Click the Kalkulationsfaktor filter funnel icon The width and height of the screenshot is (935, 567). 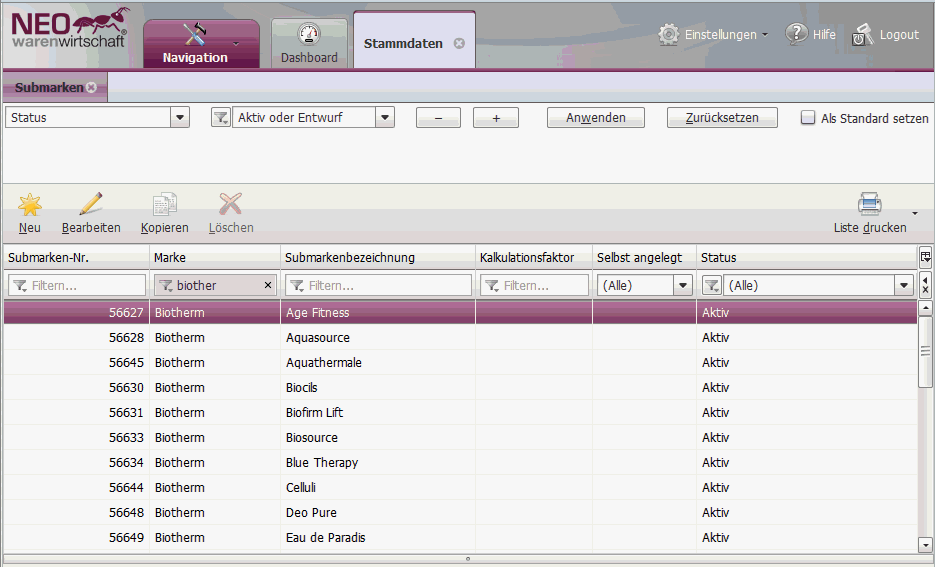tap(492, 286)
